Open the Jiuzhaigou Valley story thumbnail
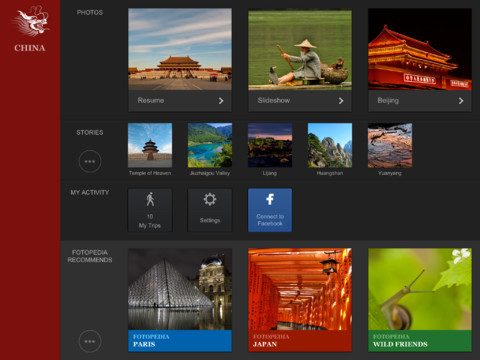Screen dimensions: 480x360 [x=210, y=145]
